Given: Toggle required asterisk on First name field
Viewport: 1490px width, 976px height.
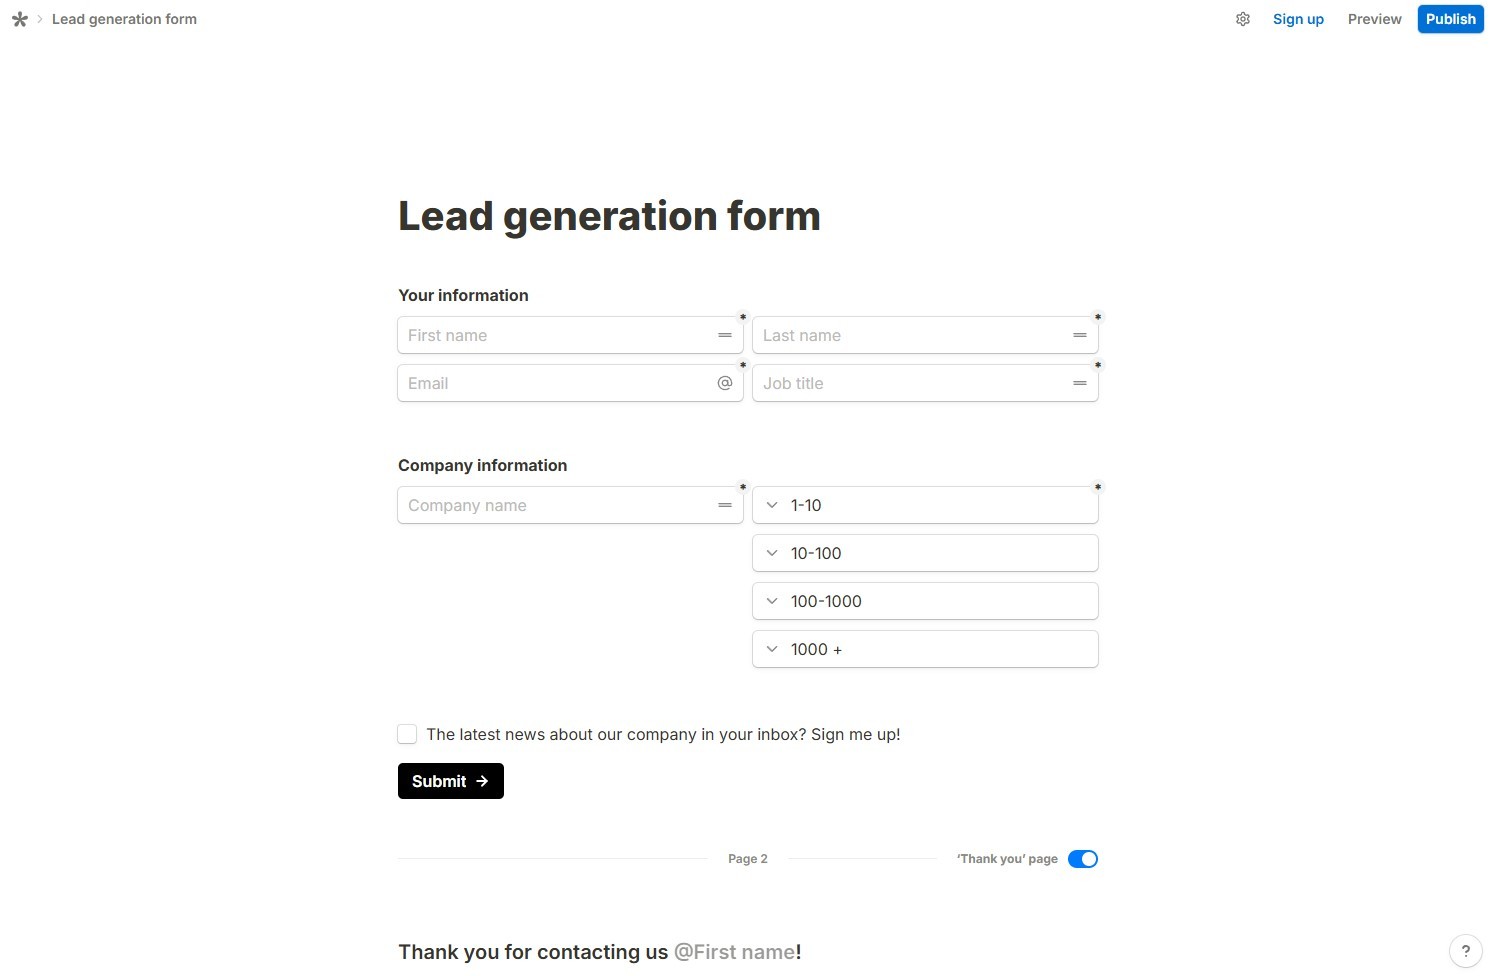Looking at the screenshot, I should [x=743, y=318].
